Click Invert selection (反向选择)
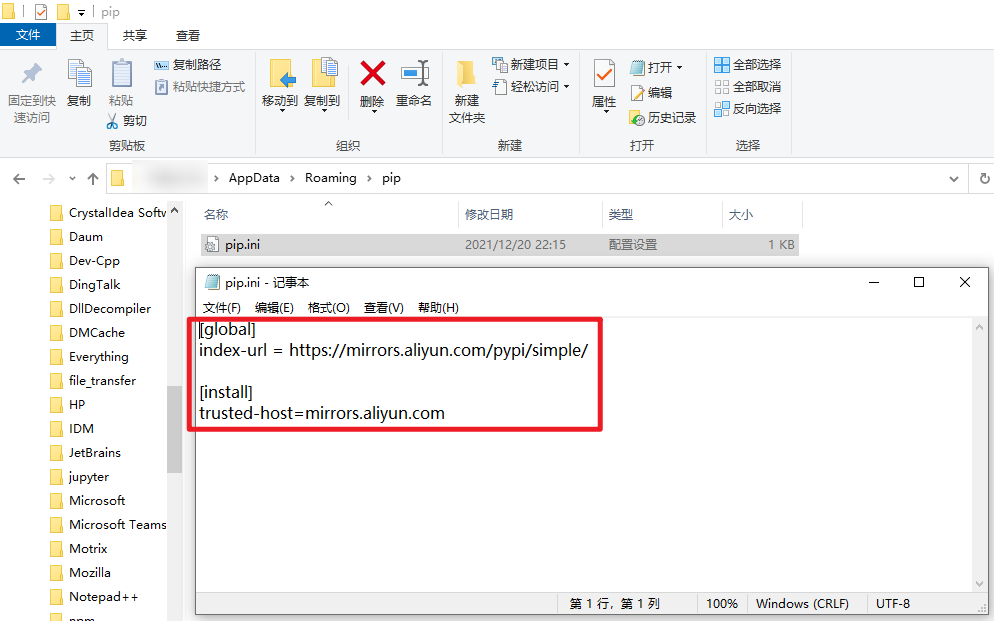This screenshot has height=621, width=994. tap(747, 109)
